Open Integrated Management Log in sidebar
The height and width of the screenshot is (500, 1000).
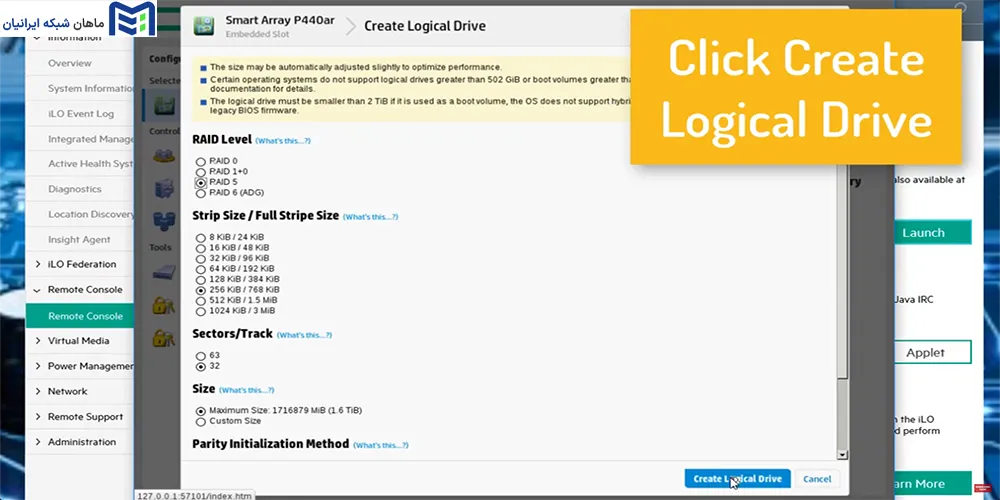pyautogui.click(x=91, y=139)
